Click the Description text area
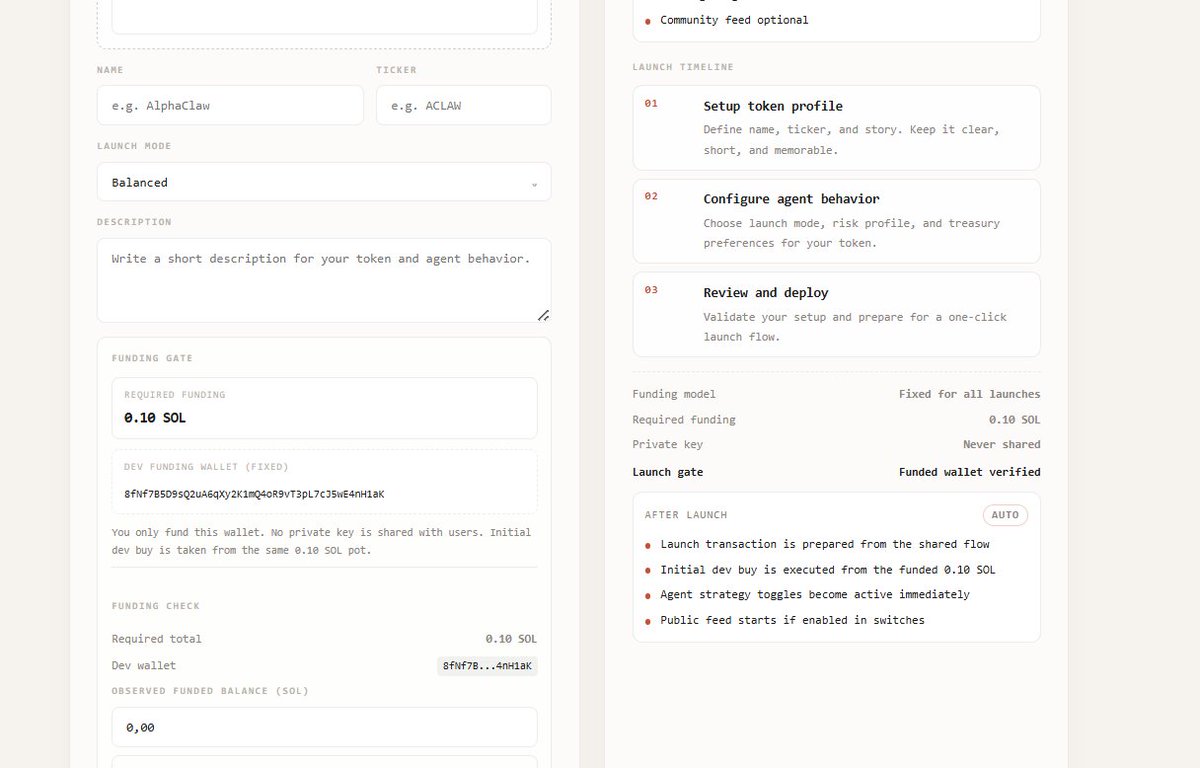The height and width of the screenshot is (768, 1200). (x=324, y=280)
